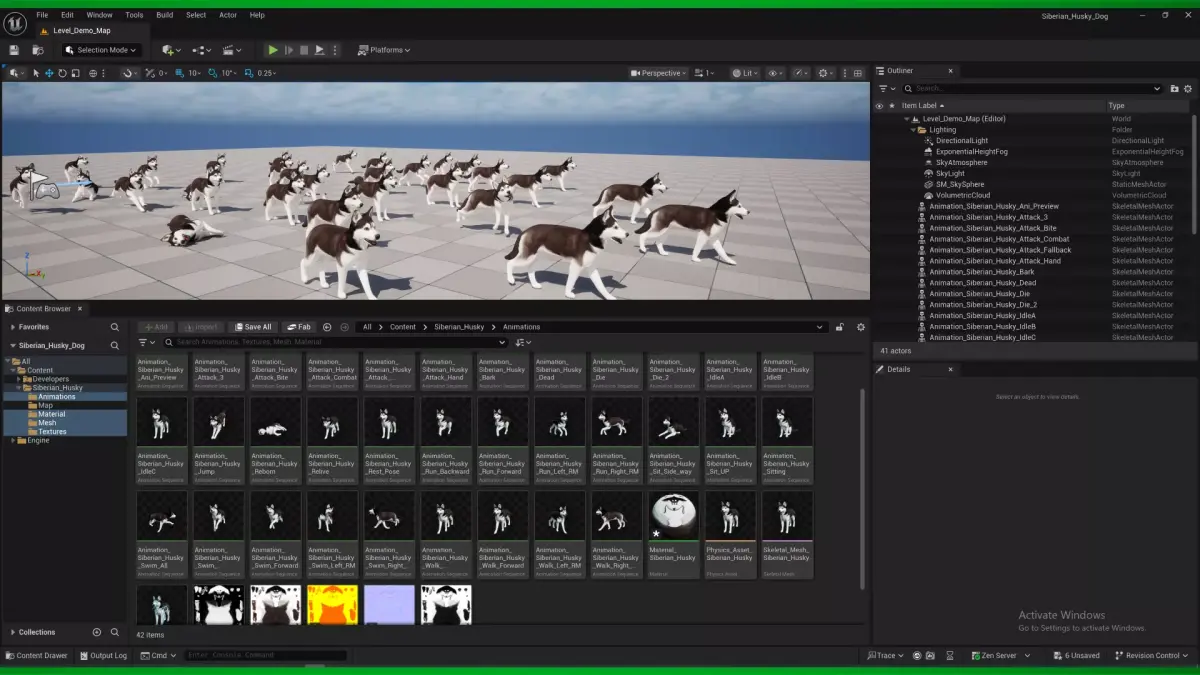This screenshot has width=1200, height=675.
Task: Open the Platforms dropdown
Action: [x=385, y=50]
